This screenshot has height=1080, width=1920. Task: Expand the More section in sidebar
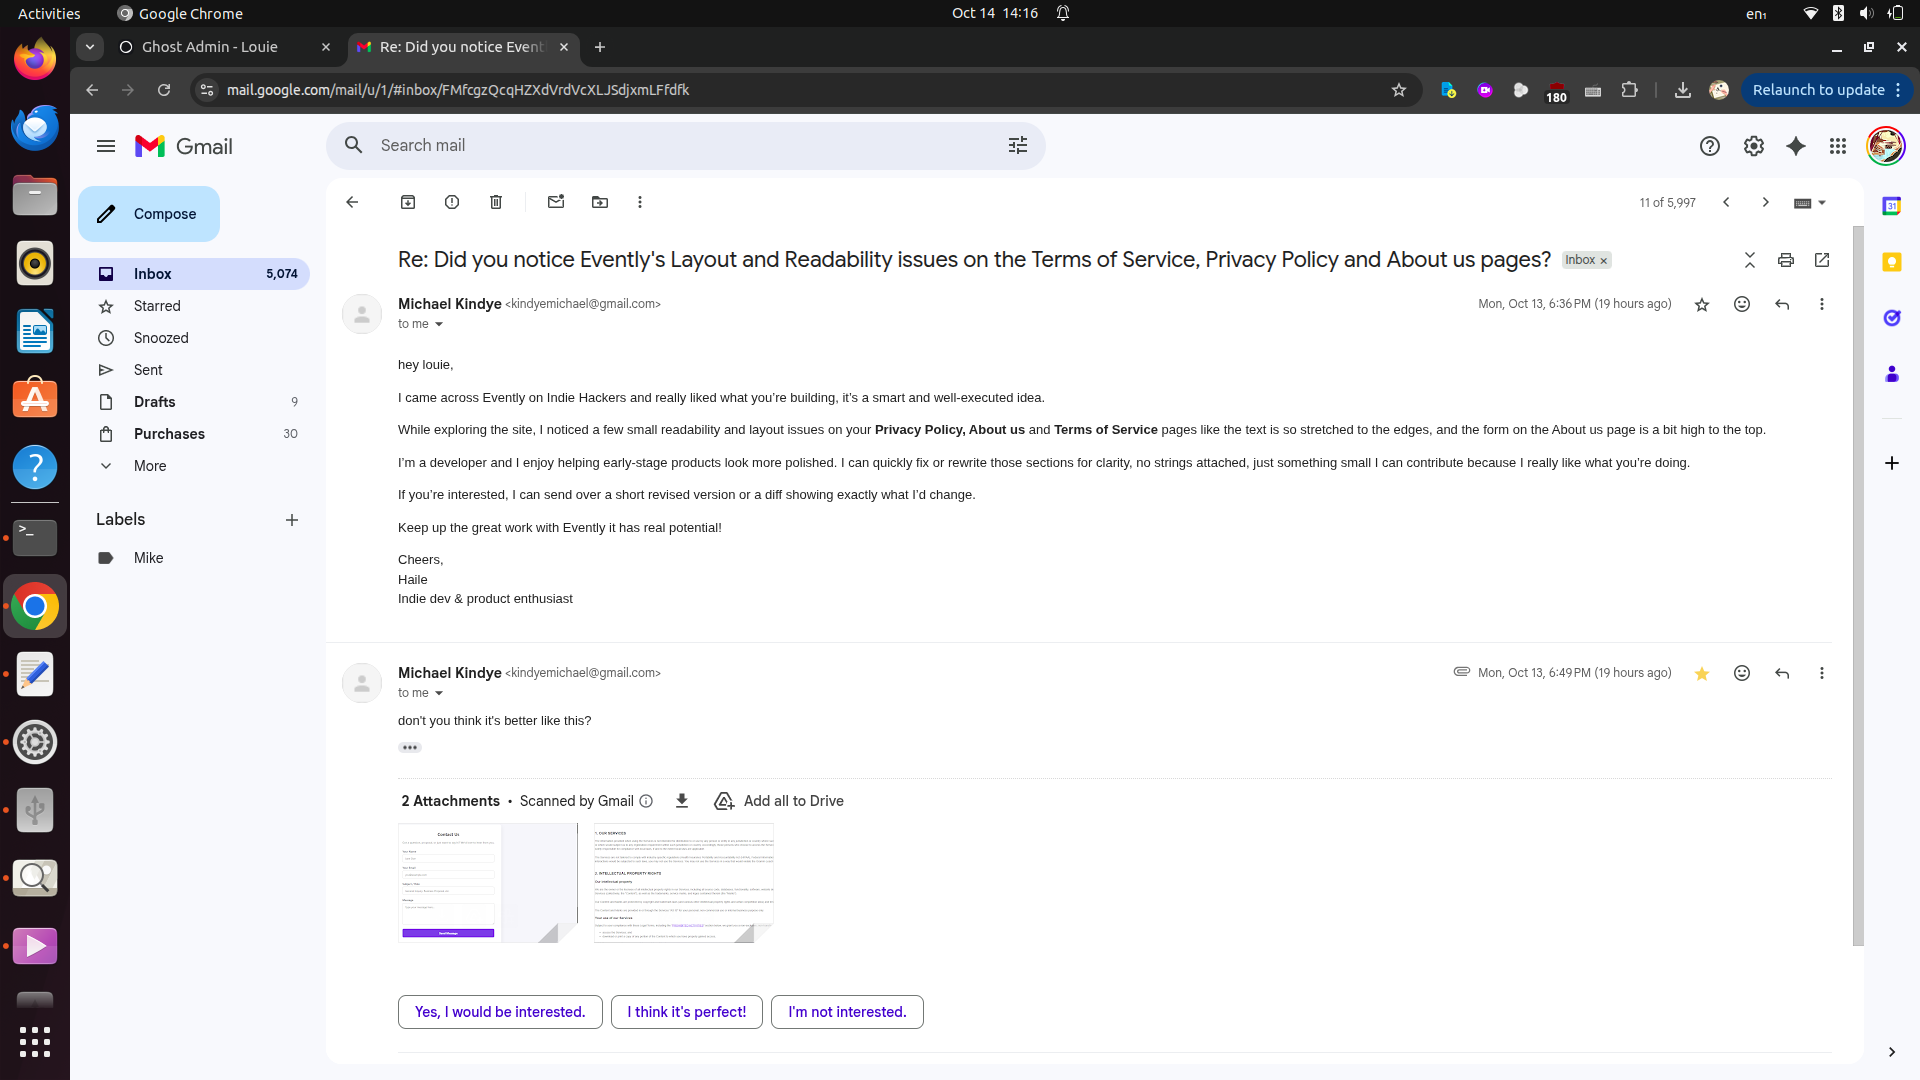click(150, 466)
